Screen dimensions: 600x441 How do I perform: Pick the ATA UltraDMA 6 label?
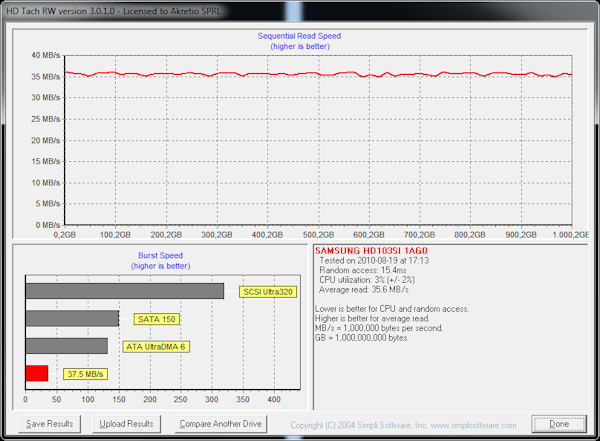156,346
